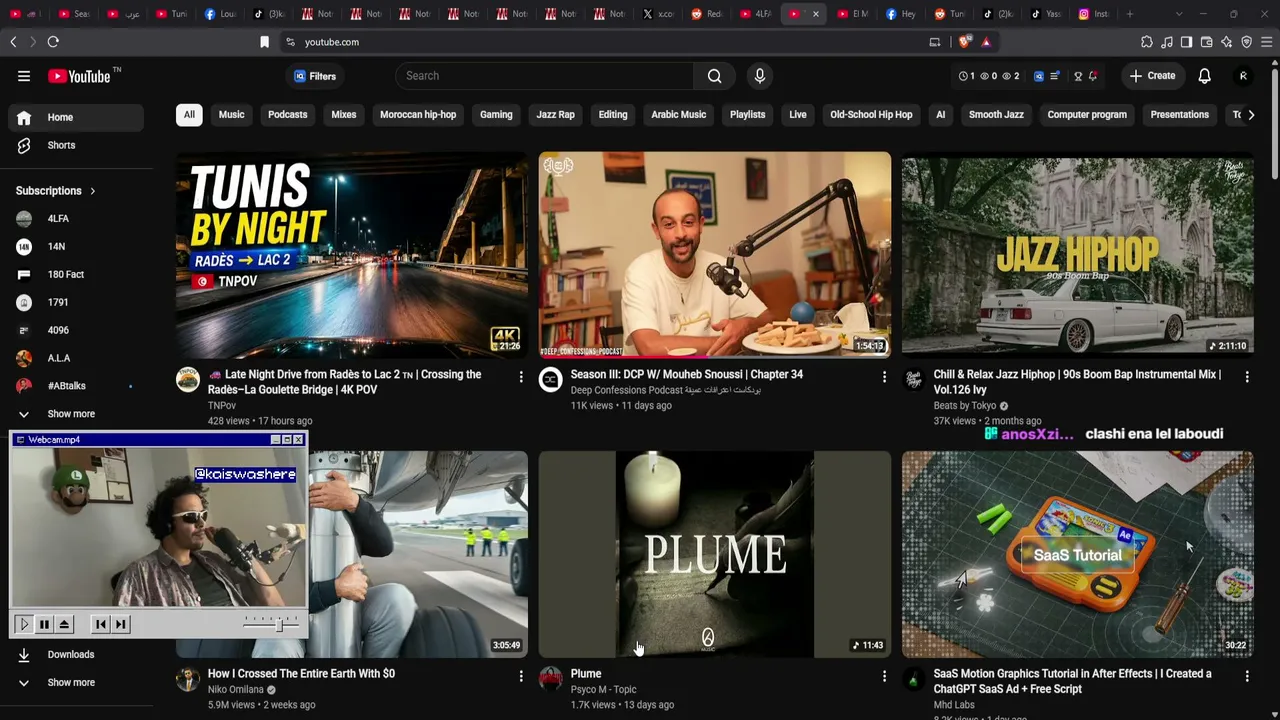
Task: Go back to the previous page
Action: click(x=13, y=42)
